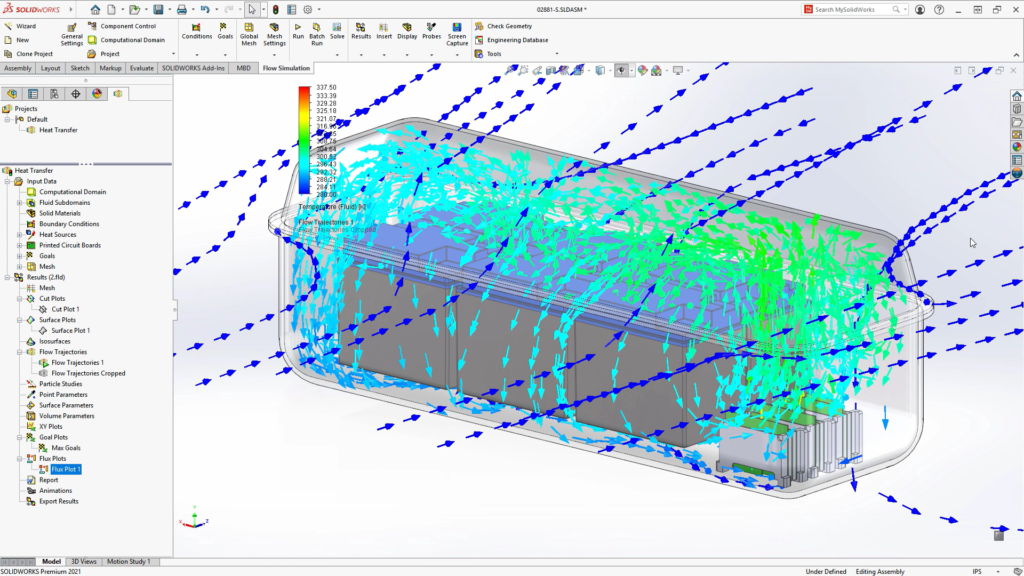This screenshot has height=576, width=1024.
Task: Toggle Hide/Show Items in view toolbar
Action: [x=621, y=71]
